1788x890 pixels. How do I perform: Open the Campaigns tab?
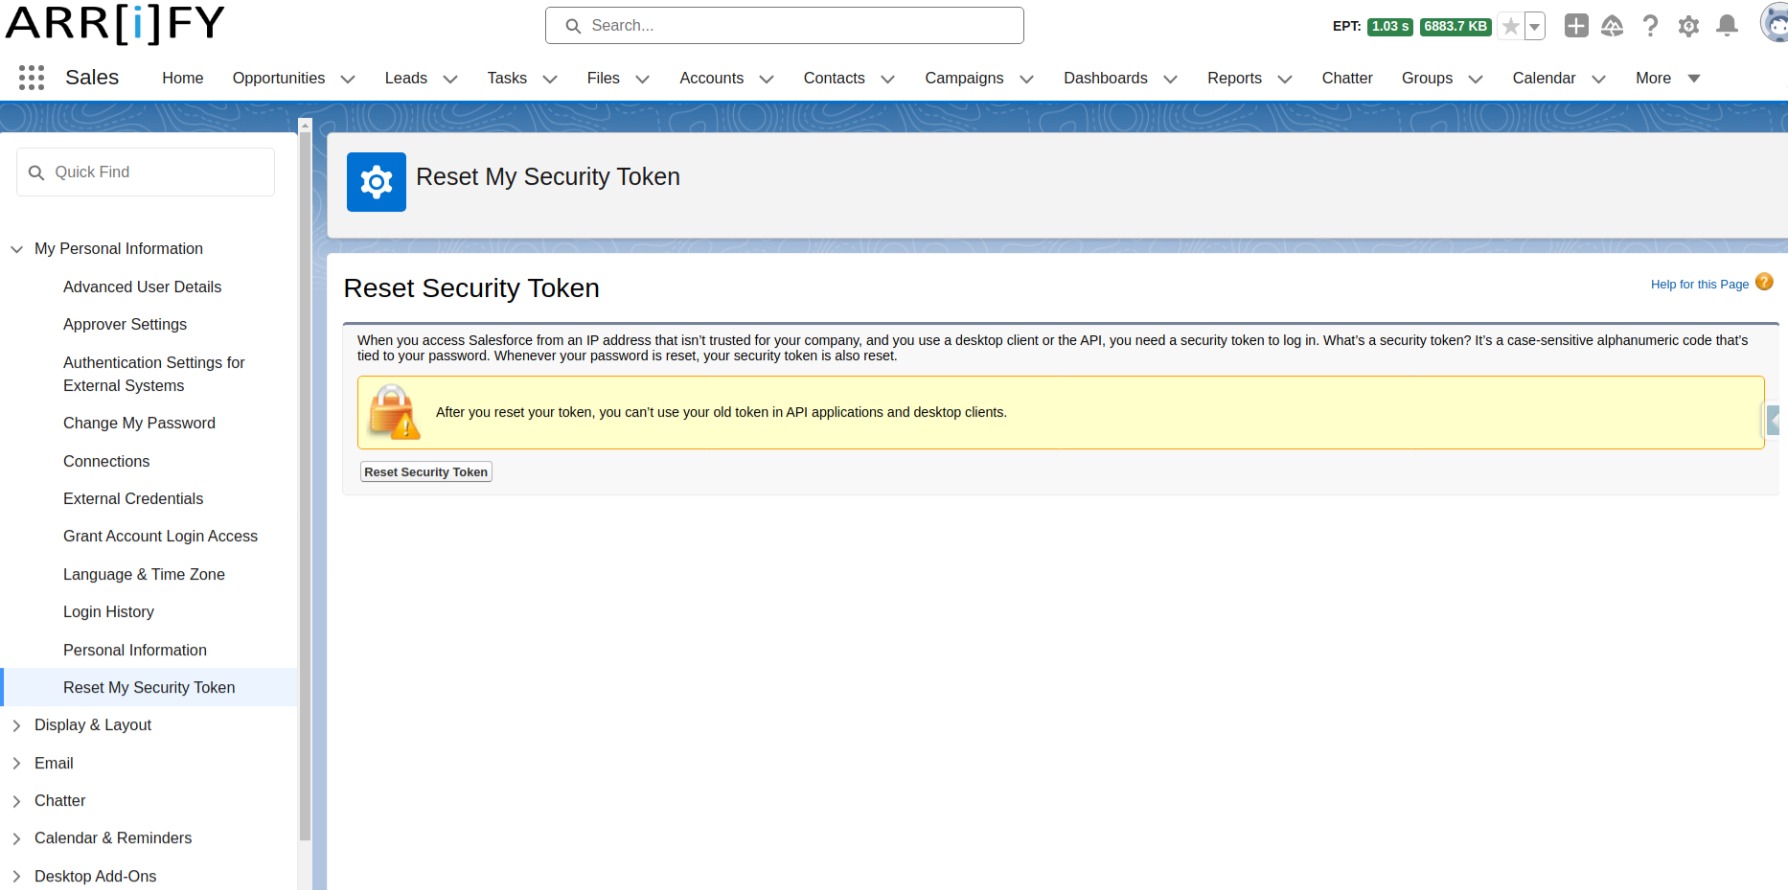964,78
